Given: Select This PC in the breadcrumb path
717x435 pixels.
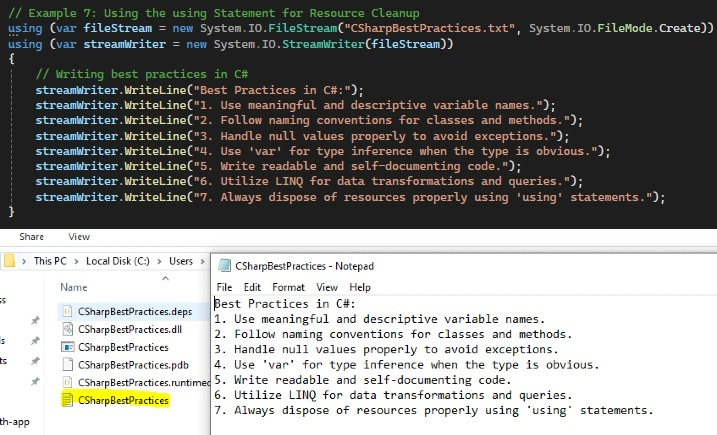Looking at the screenshot, I should pyautogui.click(x=50, y=261).
